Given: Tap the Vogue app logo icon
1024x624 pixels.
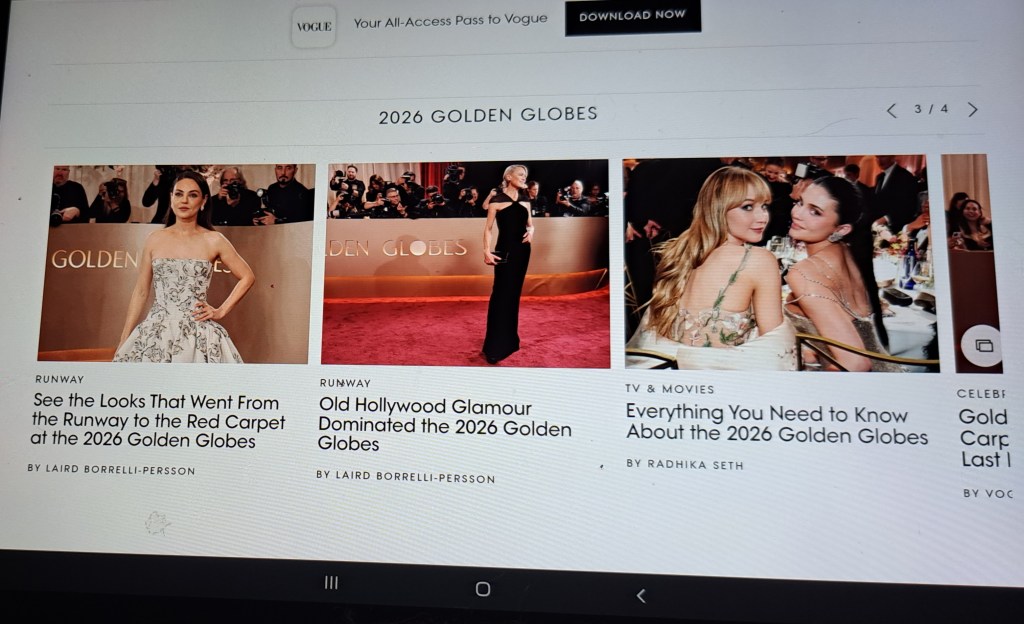Looking at the screenshot, I should [314, 27].
